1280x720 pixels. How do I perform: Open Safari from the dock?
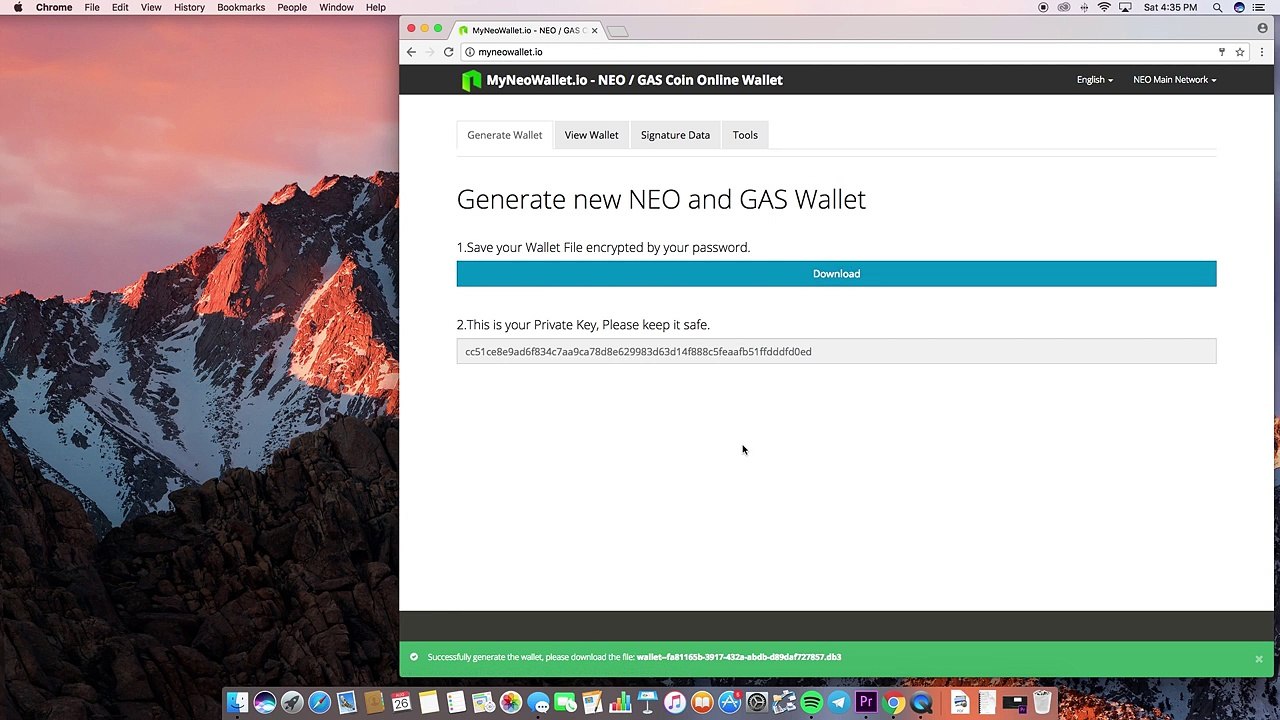tap(319, 703)
